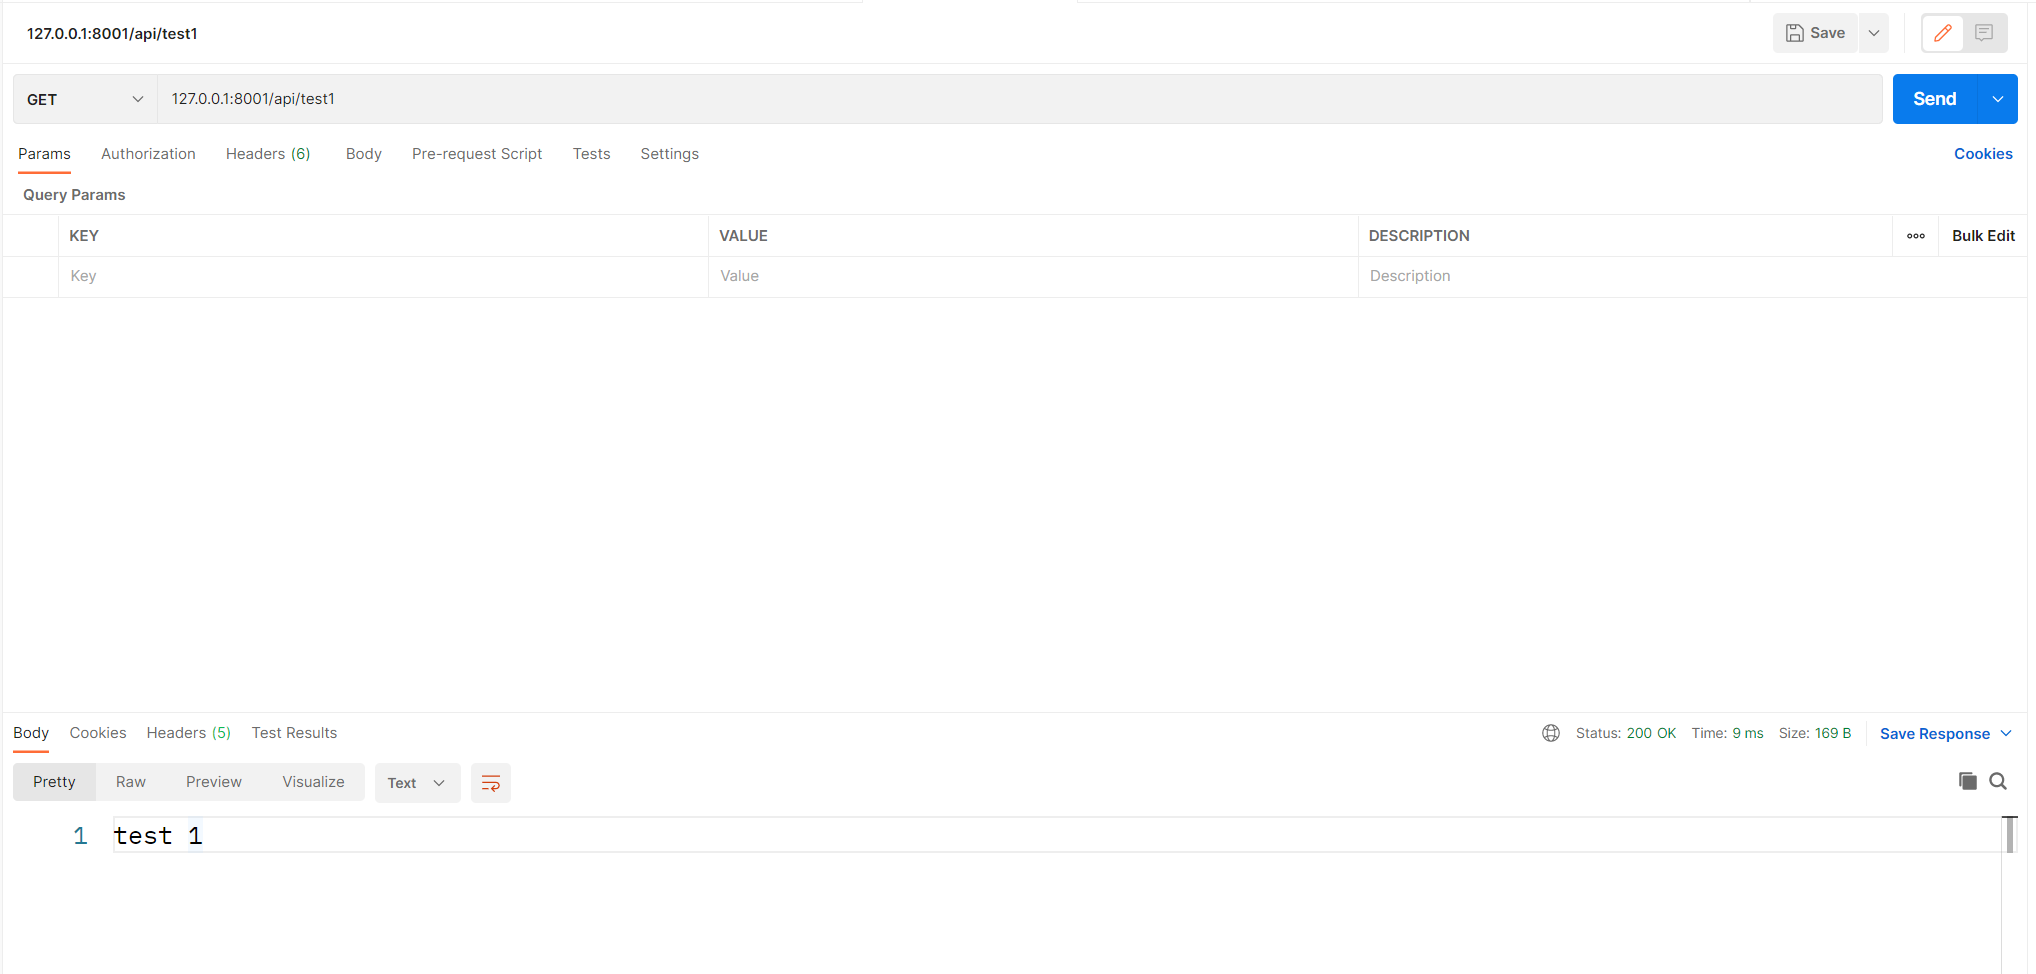The image size is (2036, 974).
Task: Switch to Preview response view
Action: [x=214, y=782]
